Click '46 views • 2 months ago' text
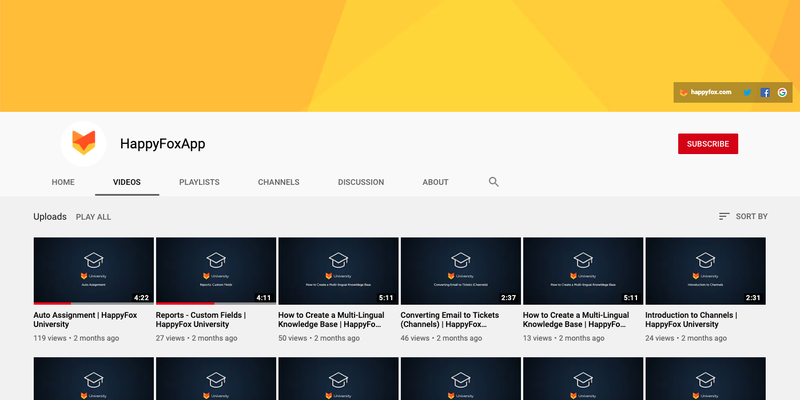This screenshot has width=800, height=400. click(441, 338)
